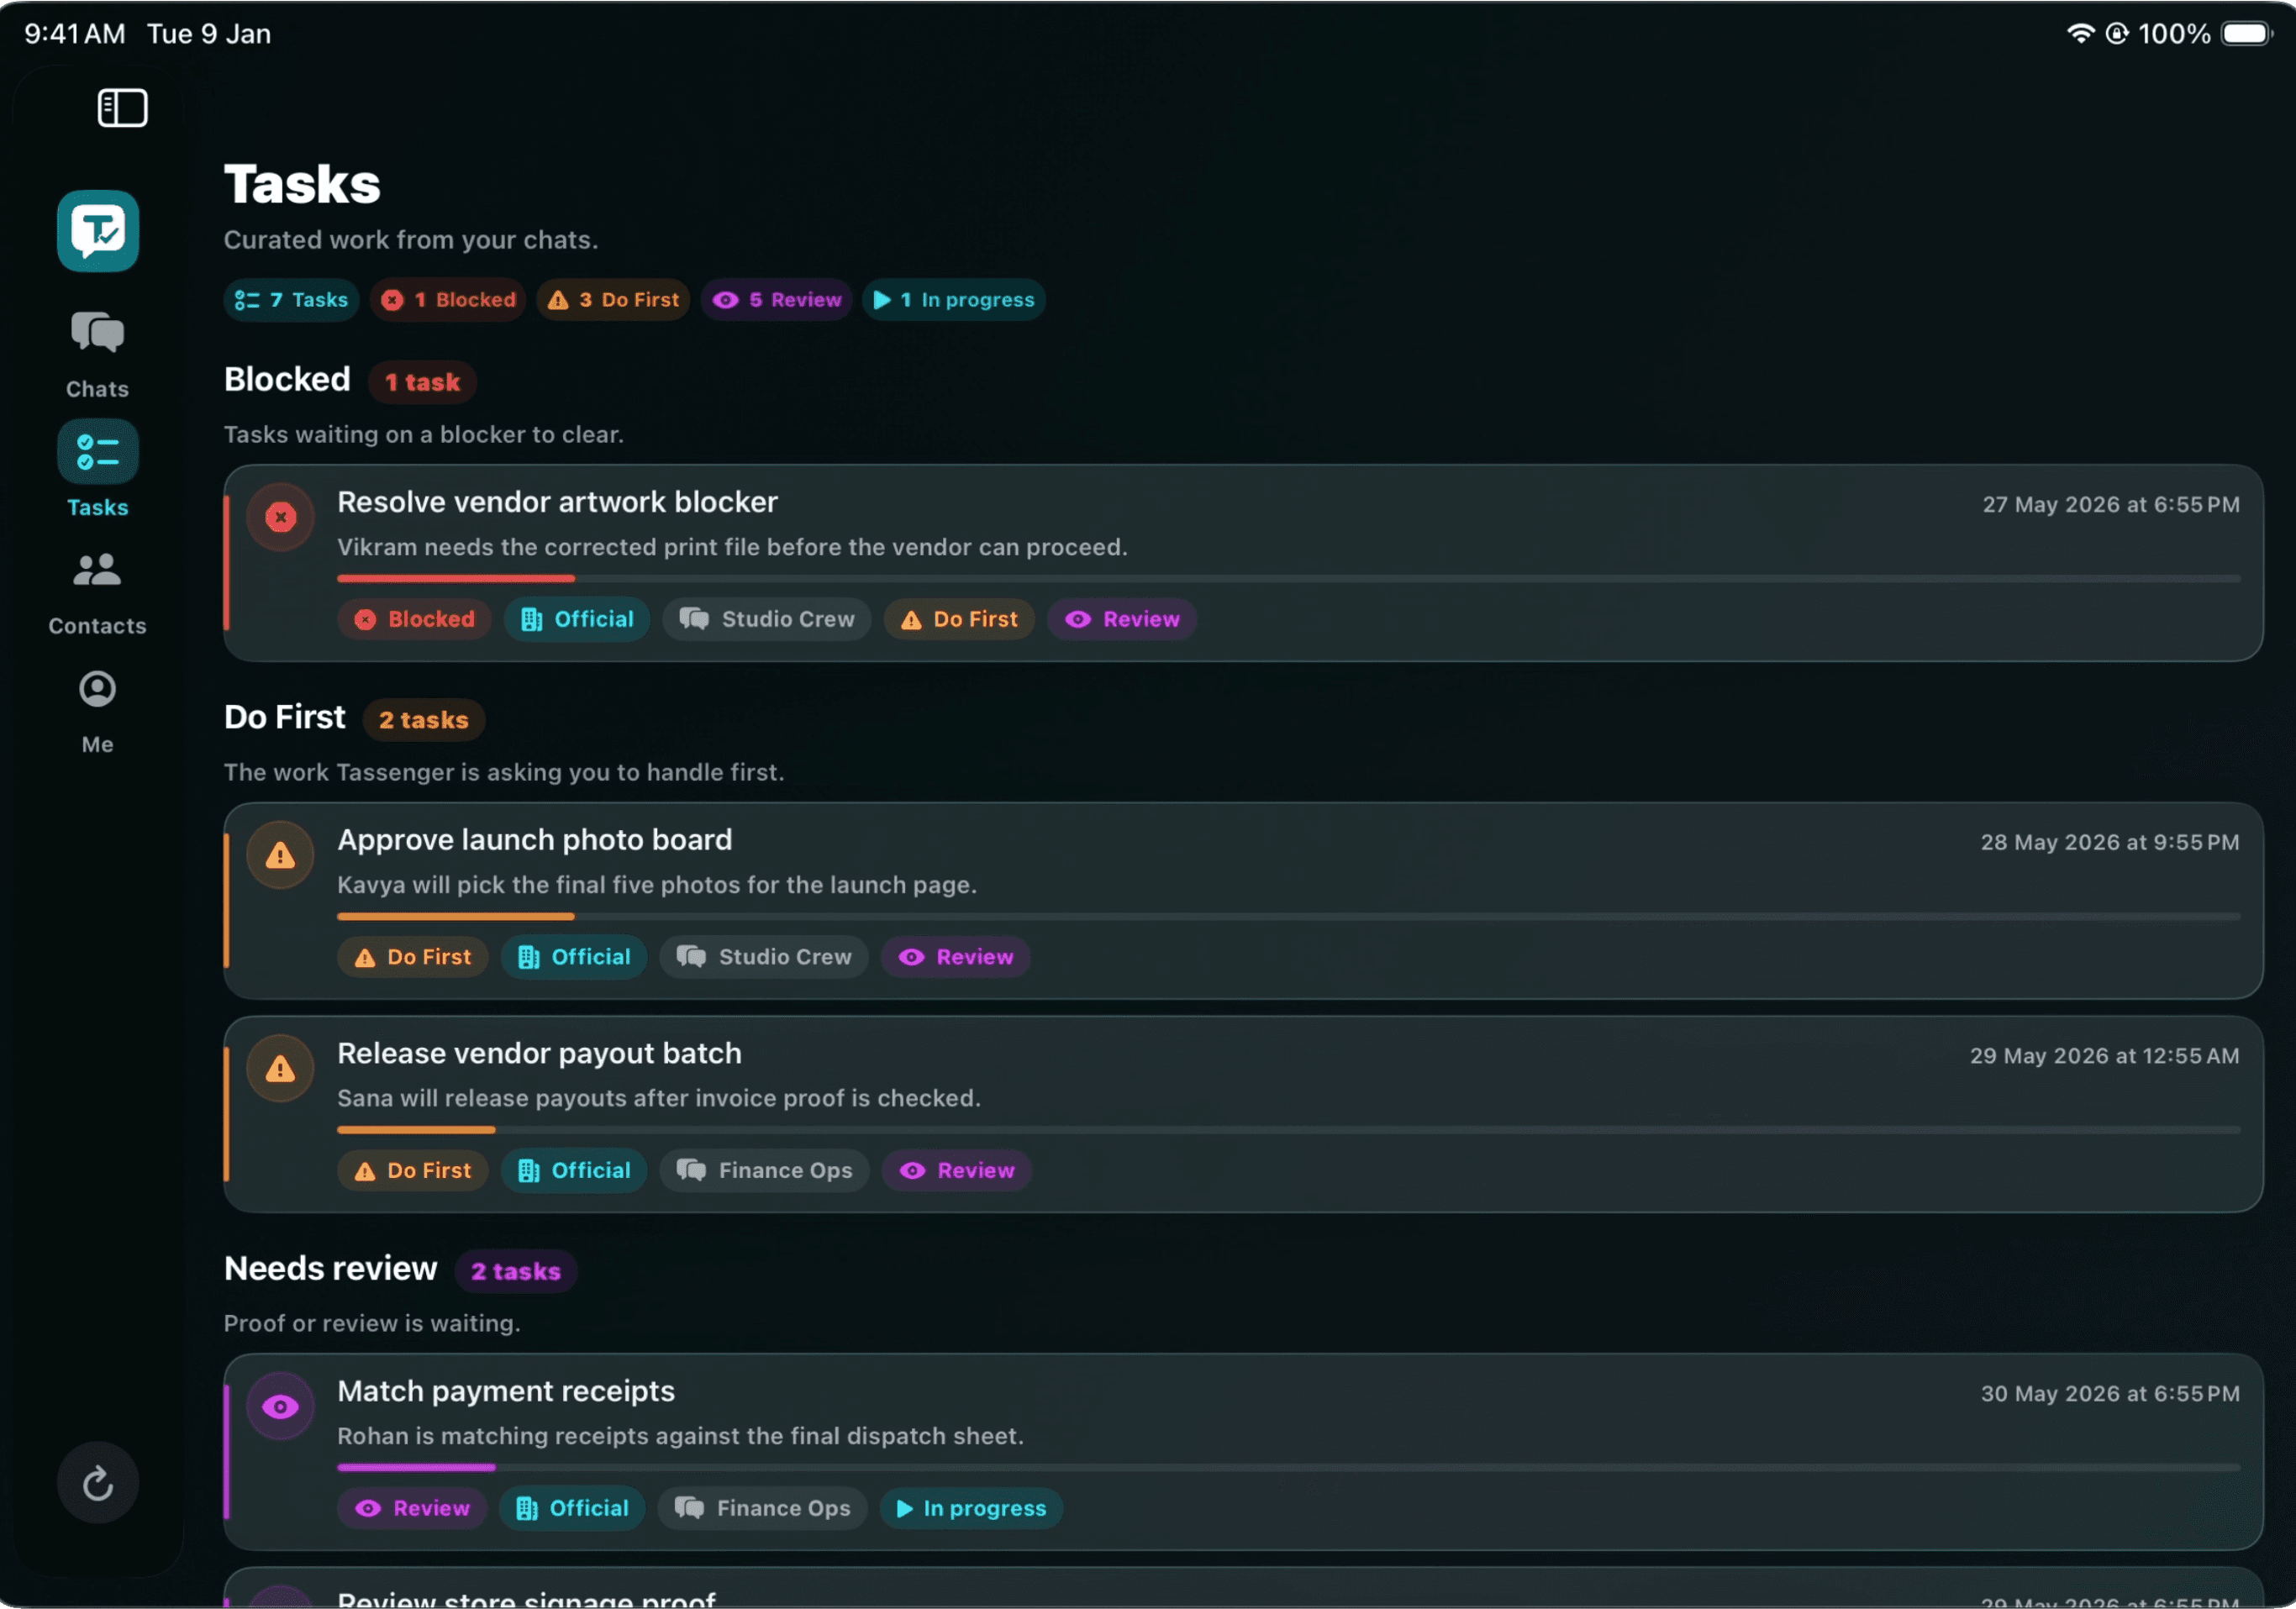Click warning icon on Approve launch photo board
Screen dimensions: 2296x1609
click(x=281, y=855)
